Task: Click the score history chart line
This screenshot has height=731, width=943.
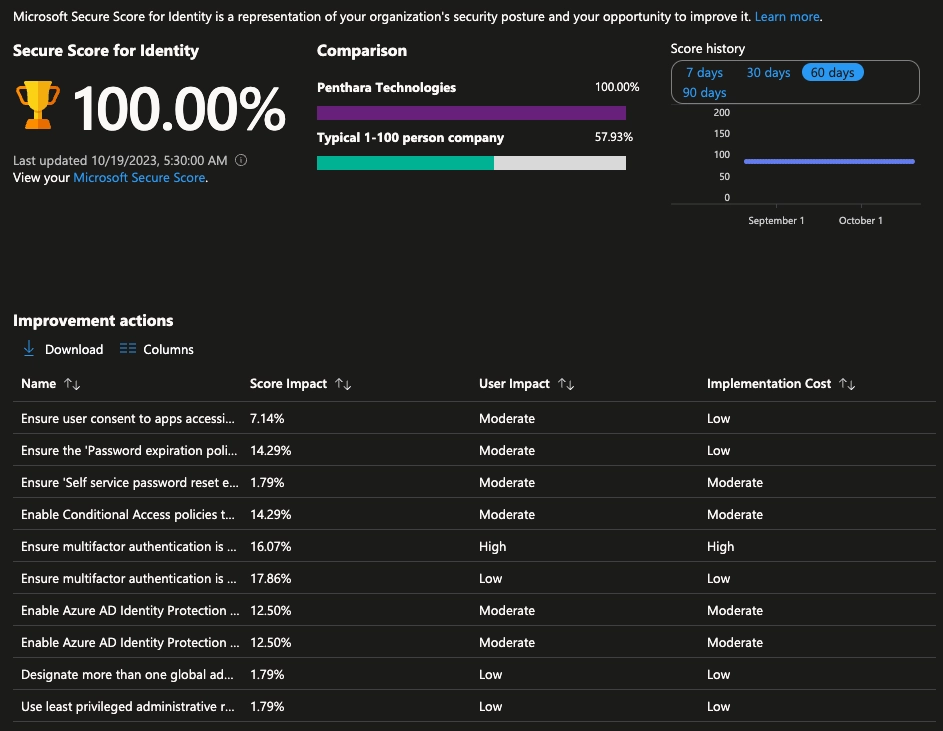Action: 829,161
